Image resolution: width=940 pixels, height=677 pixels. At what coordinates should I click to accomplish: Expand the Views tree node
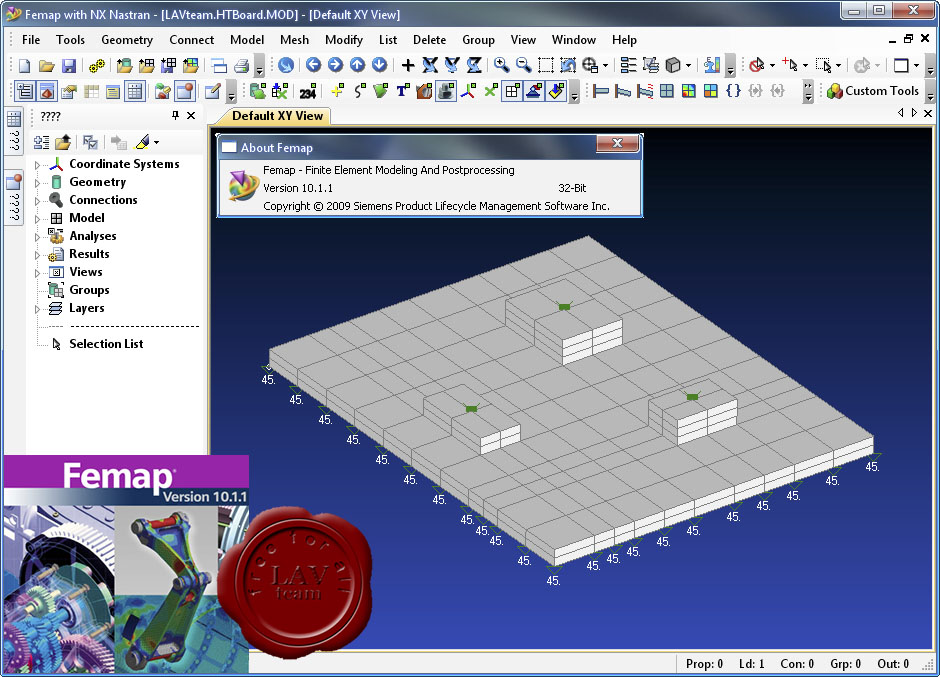pyautogui.click(x=37, y=273)
